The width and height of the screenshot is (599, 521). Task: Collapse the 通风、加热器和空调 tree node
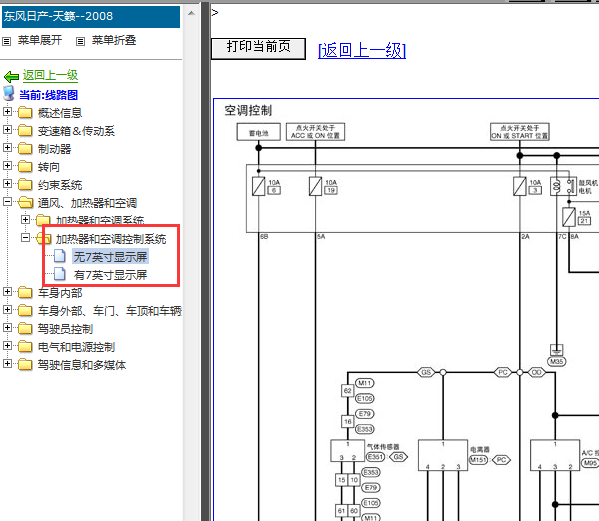pyautogui.click(x=7, y=202)
